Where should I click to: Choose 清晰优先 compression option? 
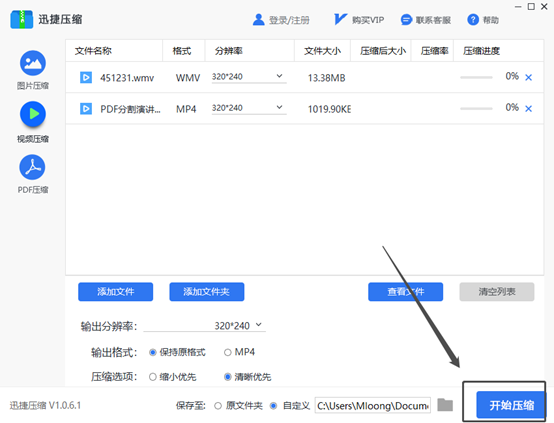pos(228,377)
